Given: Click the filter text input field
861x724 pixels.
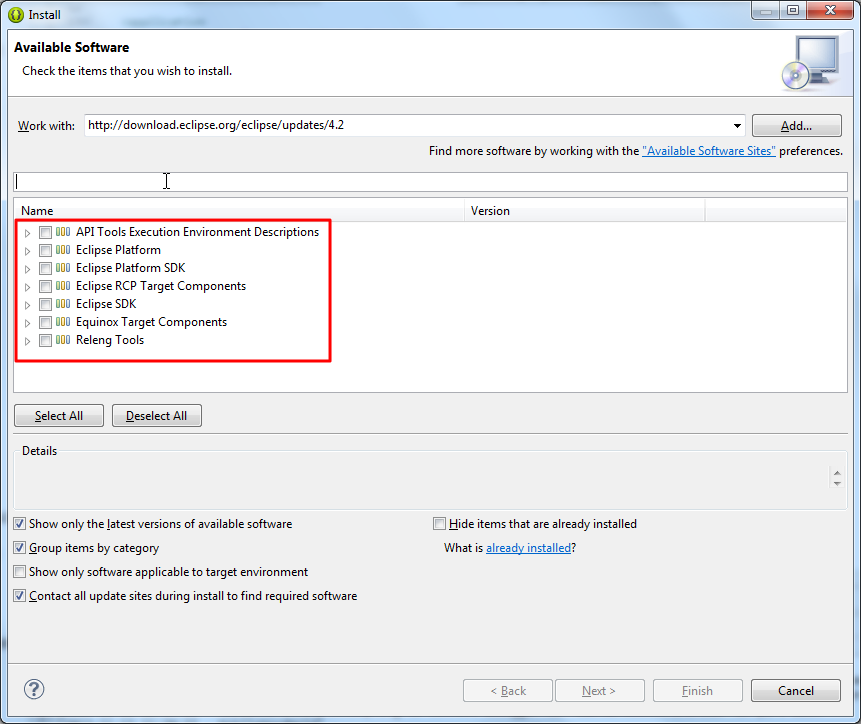Looking at the screenshot, I should pyautogui.click(x=430, y=182).
